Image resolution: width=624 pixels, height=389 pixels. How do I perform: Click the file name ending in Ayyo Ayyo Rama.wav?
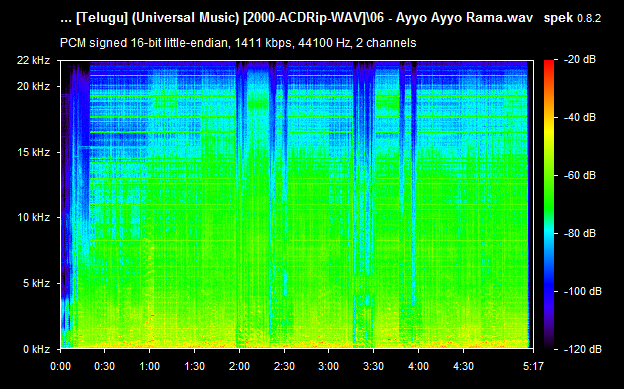296,18
